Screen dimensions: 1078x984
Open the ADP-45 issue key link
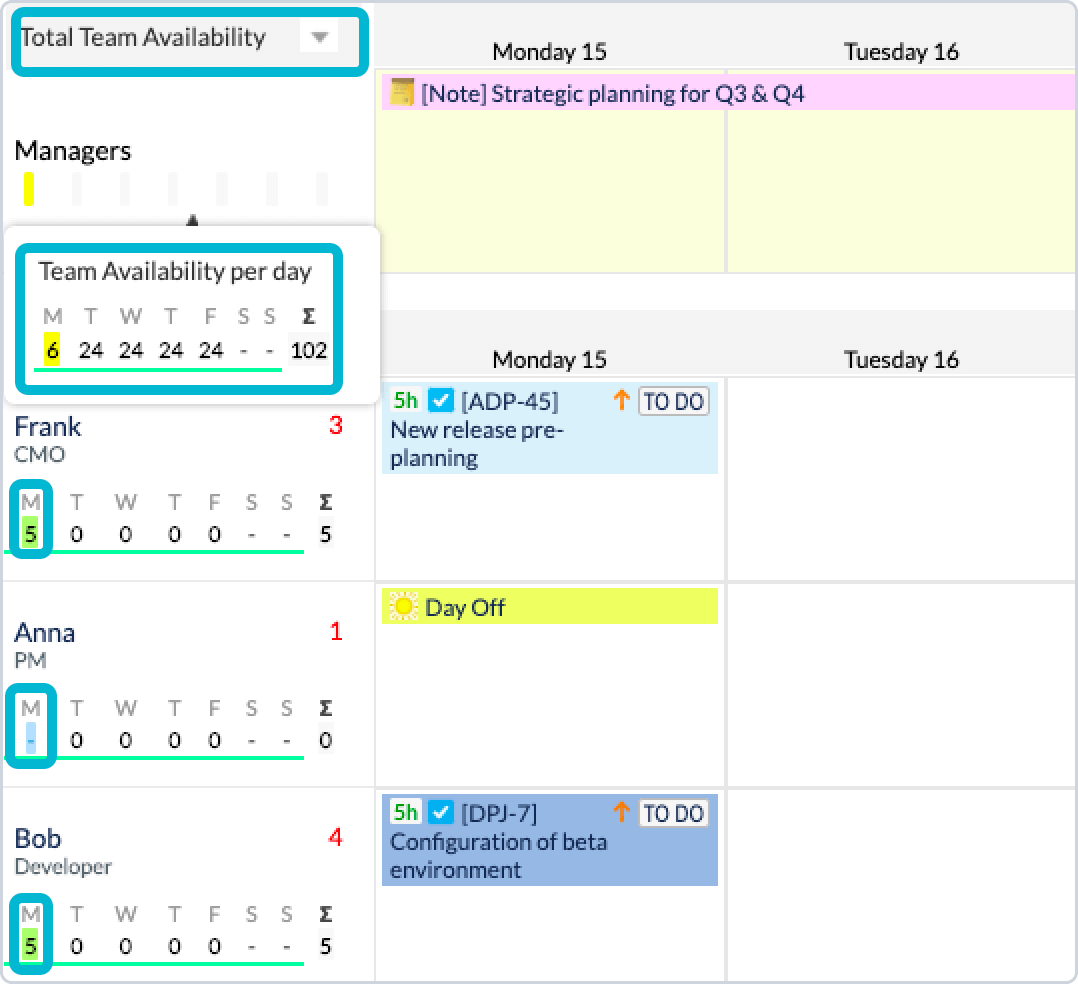[509, 402]
